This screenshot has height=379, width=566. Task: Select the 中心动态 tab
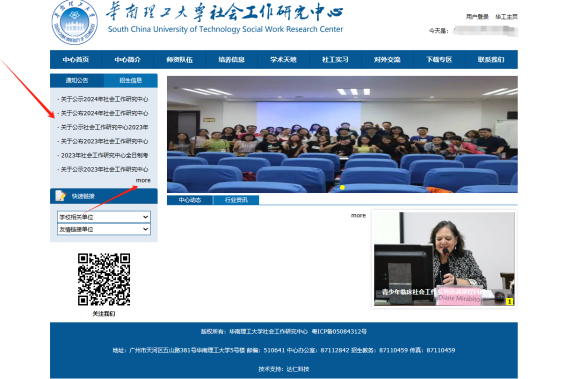click(x=190, y=200)
